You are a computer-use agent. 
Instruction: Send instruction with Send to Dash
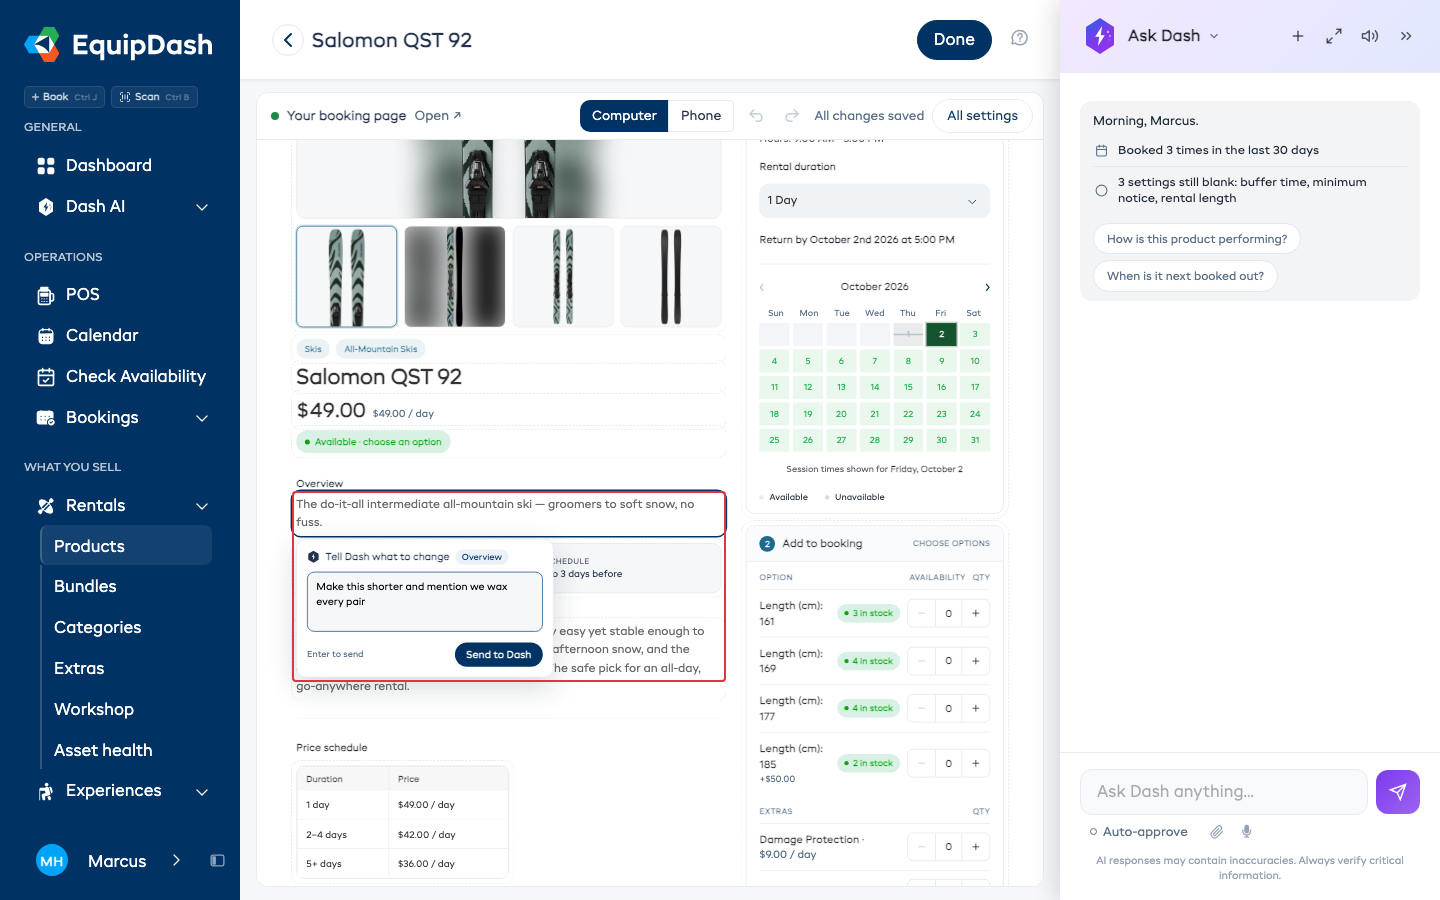(498, 655)
